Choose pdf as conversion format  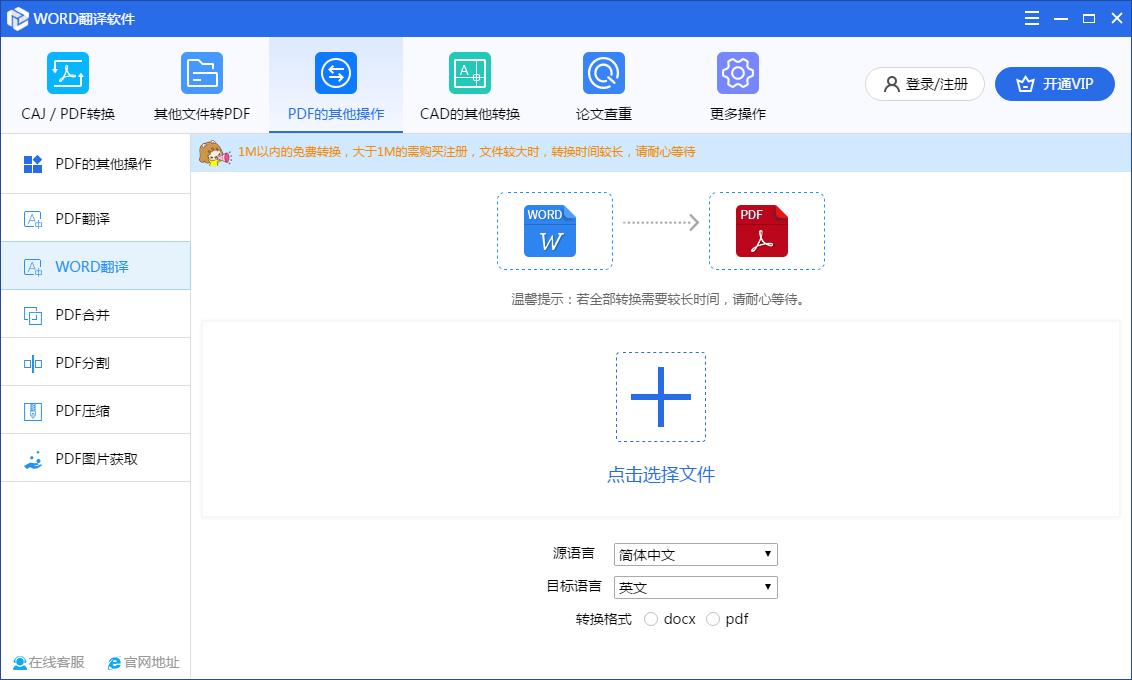click(712, 619)
